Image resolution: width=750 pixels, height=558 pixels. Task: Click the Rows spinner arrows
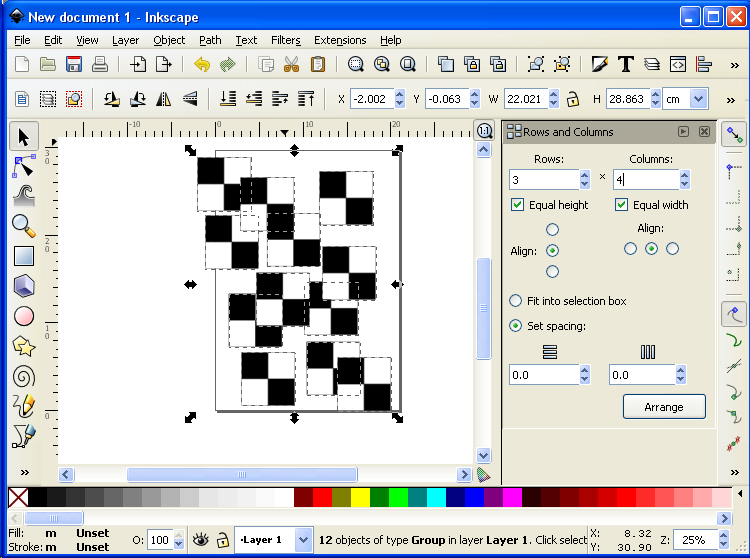[585, 180]
